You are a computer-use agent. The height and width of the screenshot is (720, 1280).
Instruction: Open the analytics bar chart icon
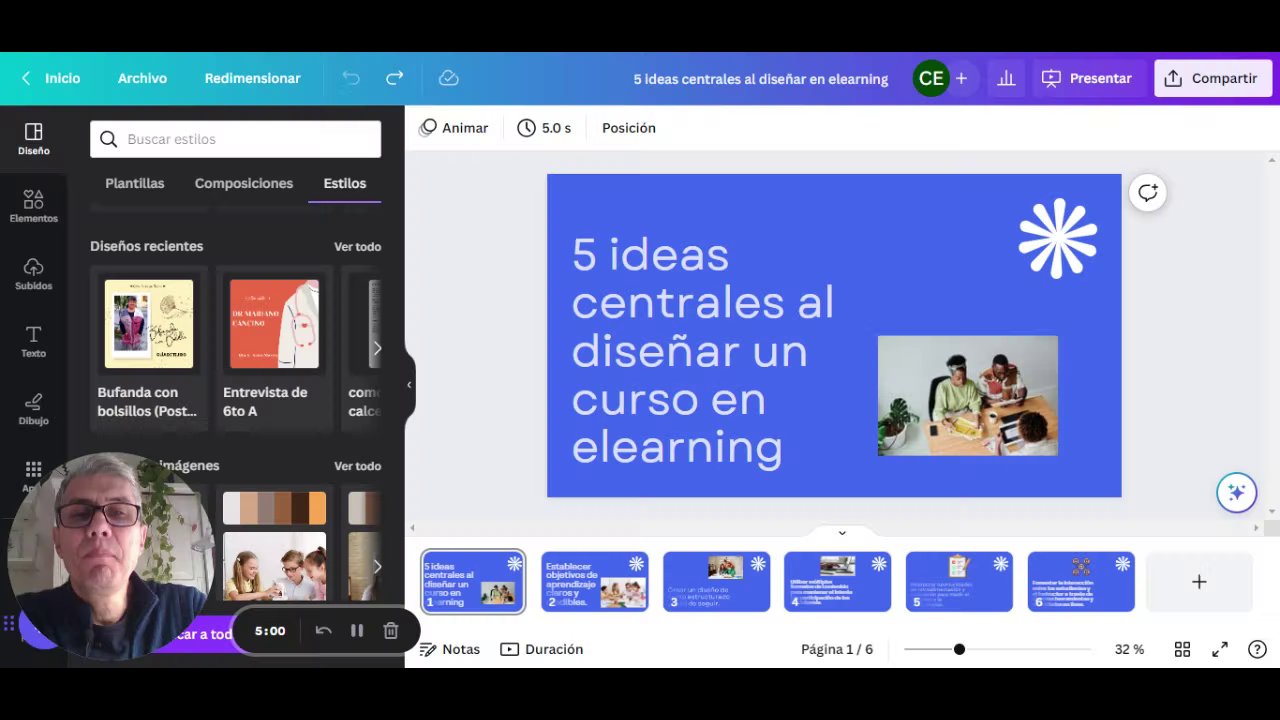(1006, 78)
